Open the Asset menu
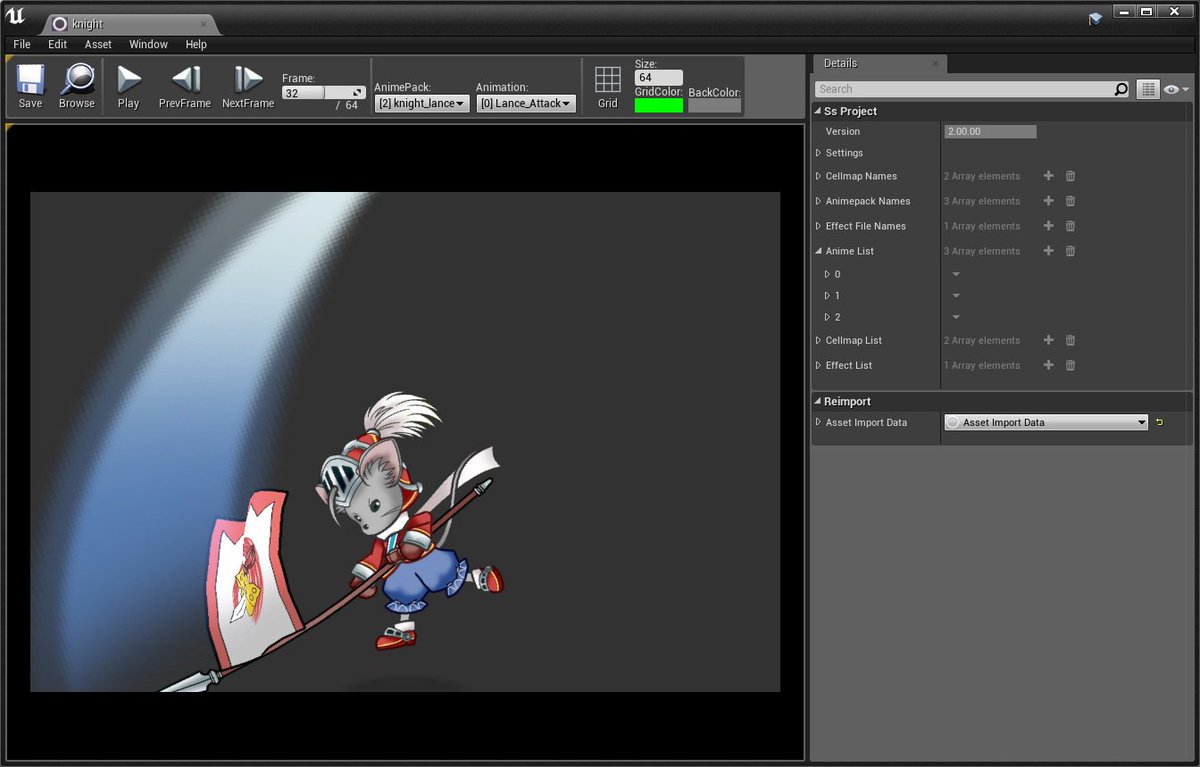This screenshot has width=1200, height=767. coord(98,44)
